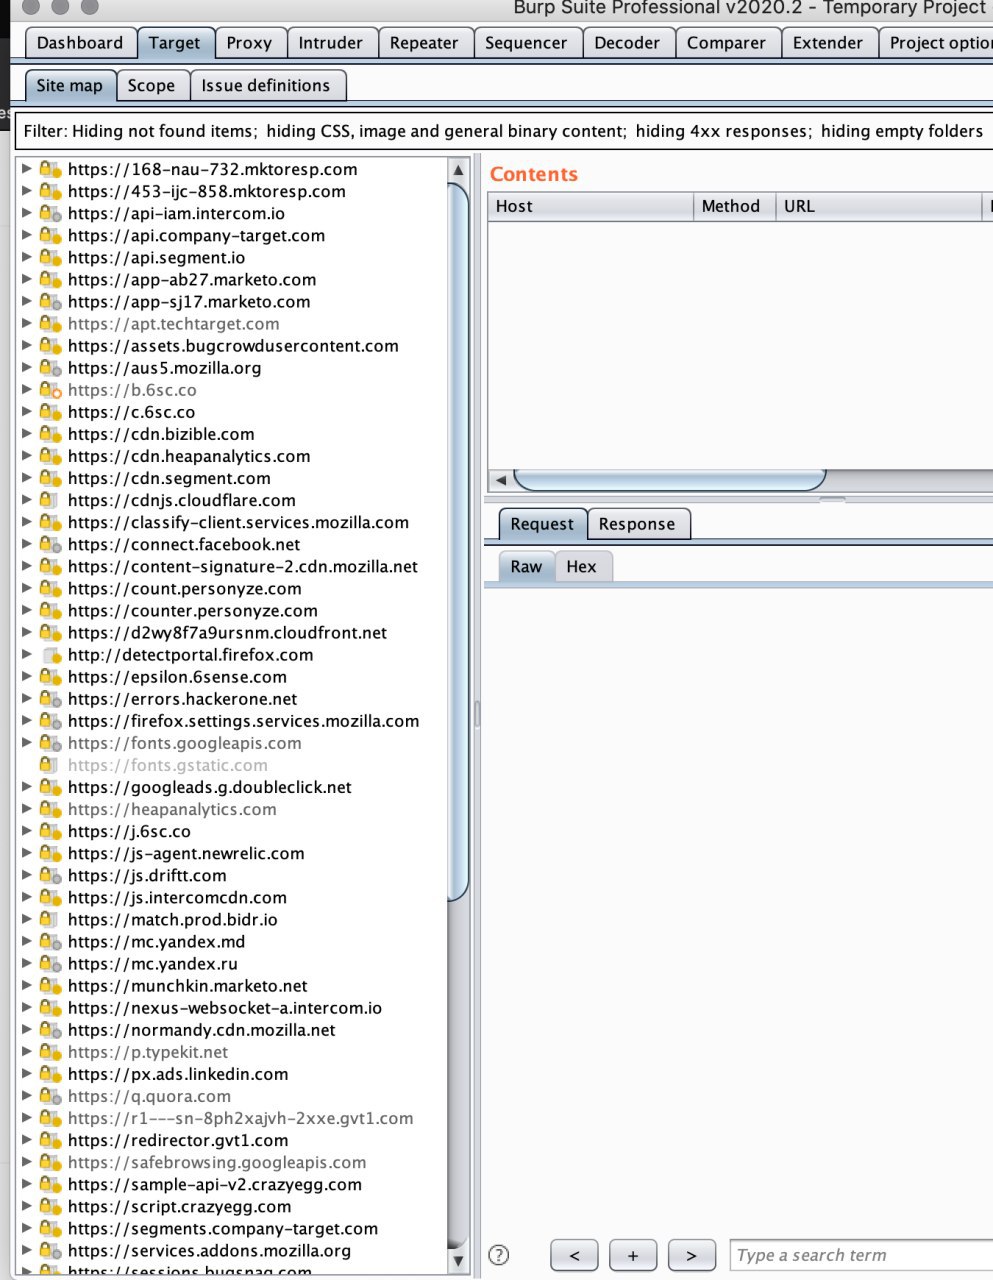
Task: Switch to the Response tab
Action: [x=637, y=524]
